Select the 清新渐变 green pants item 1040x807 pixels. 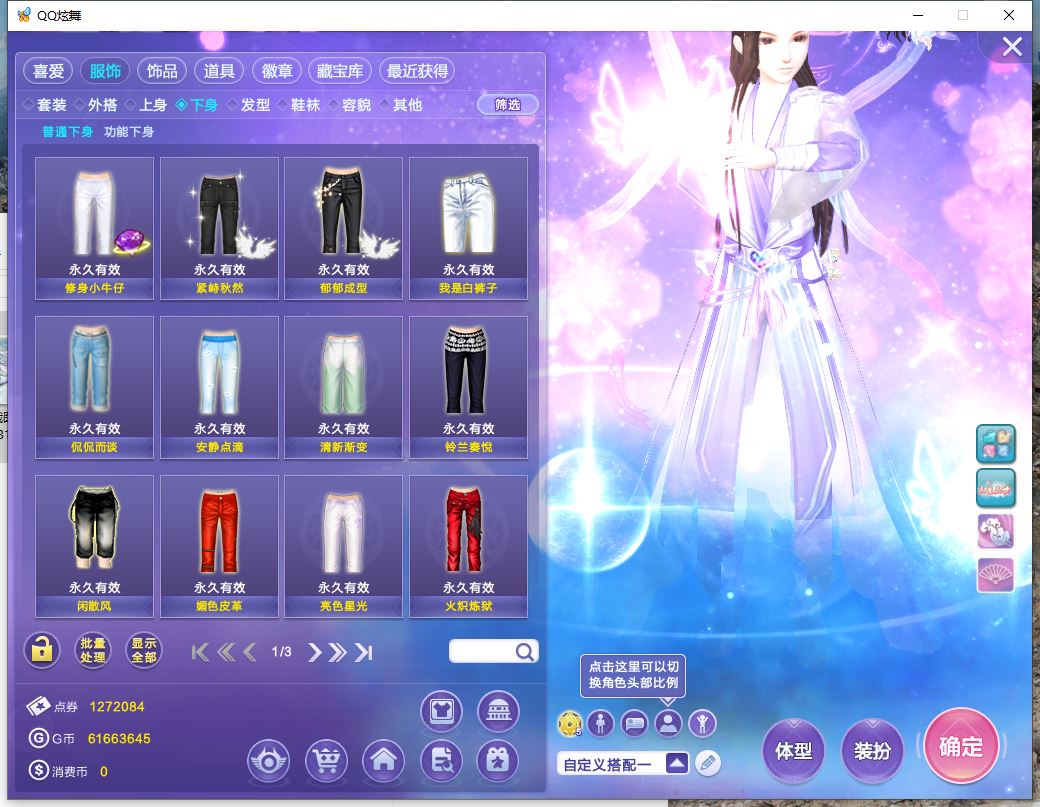[x=343, y=387]
